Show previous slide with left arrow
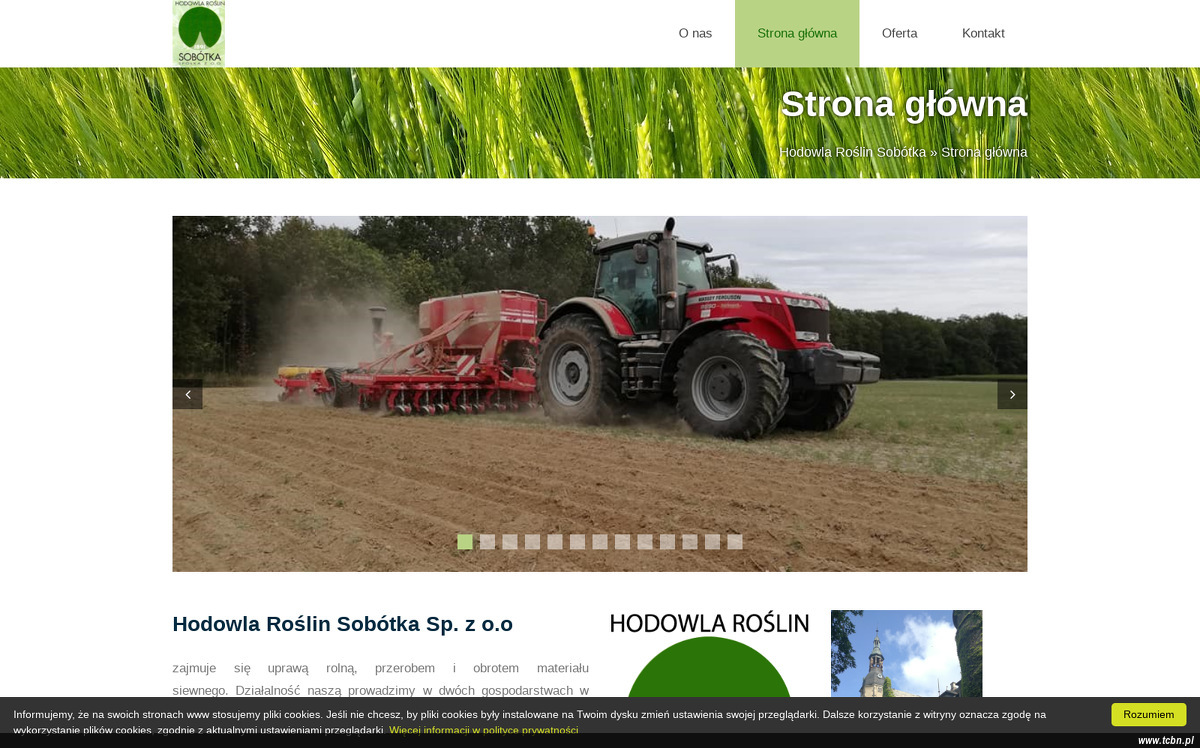Screen dimensions: 1200x748 tap(187, 394)
